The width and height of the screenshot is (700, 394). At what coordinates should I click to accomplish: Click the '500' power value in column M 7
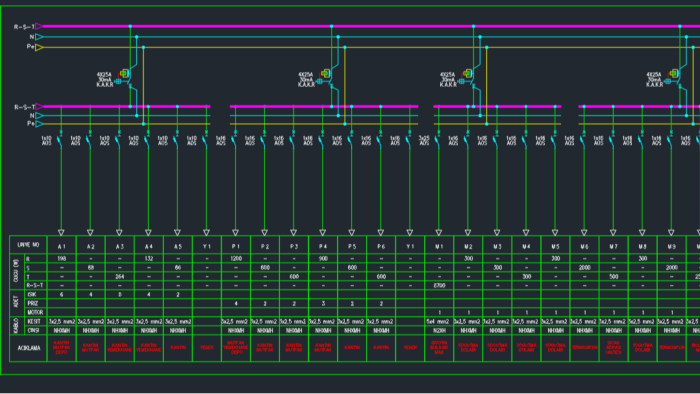tap(613, 277)
